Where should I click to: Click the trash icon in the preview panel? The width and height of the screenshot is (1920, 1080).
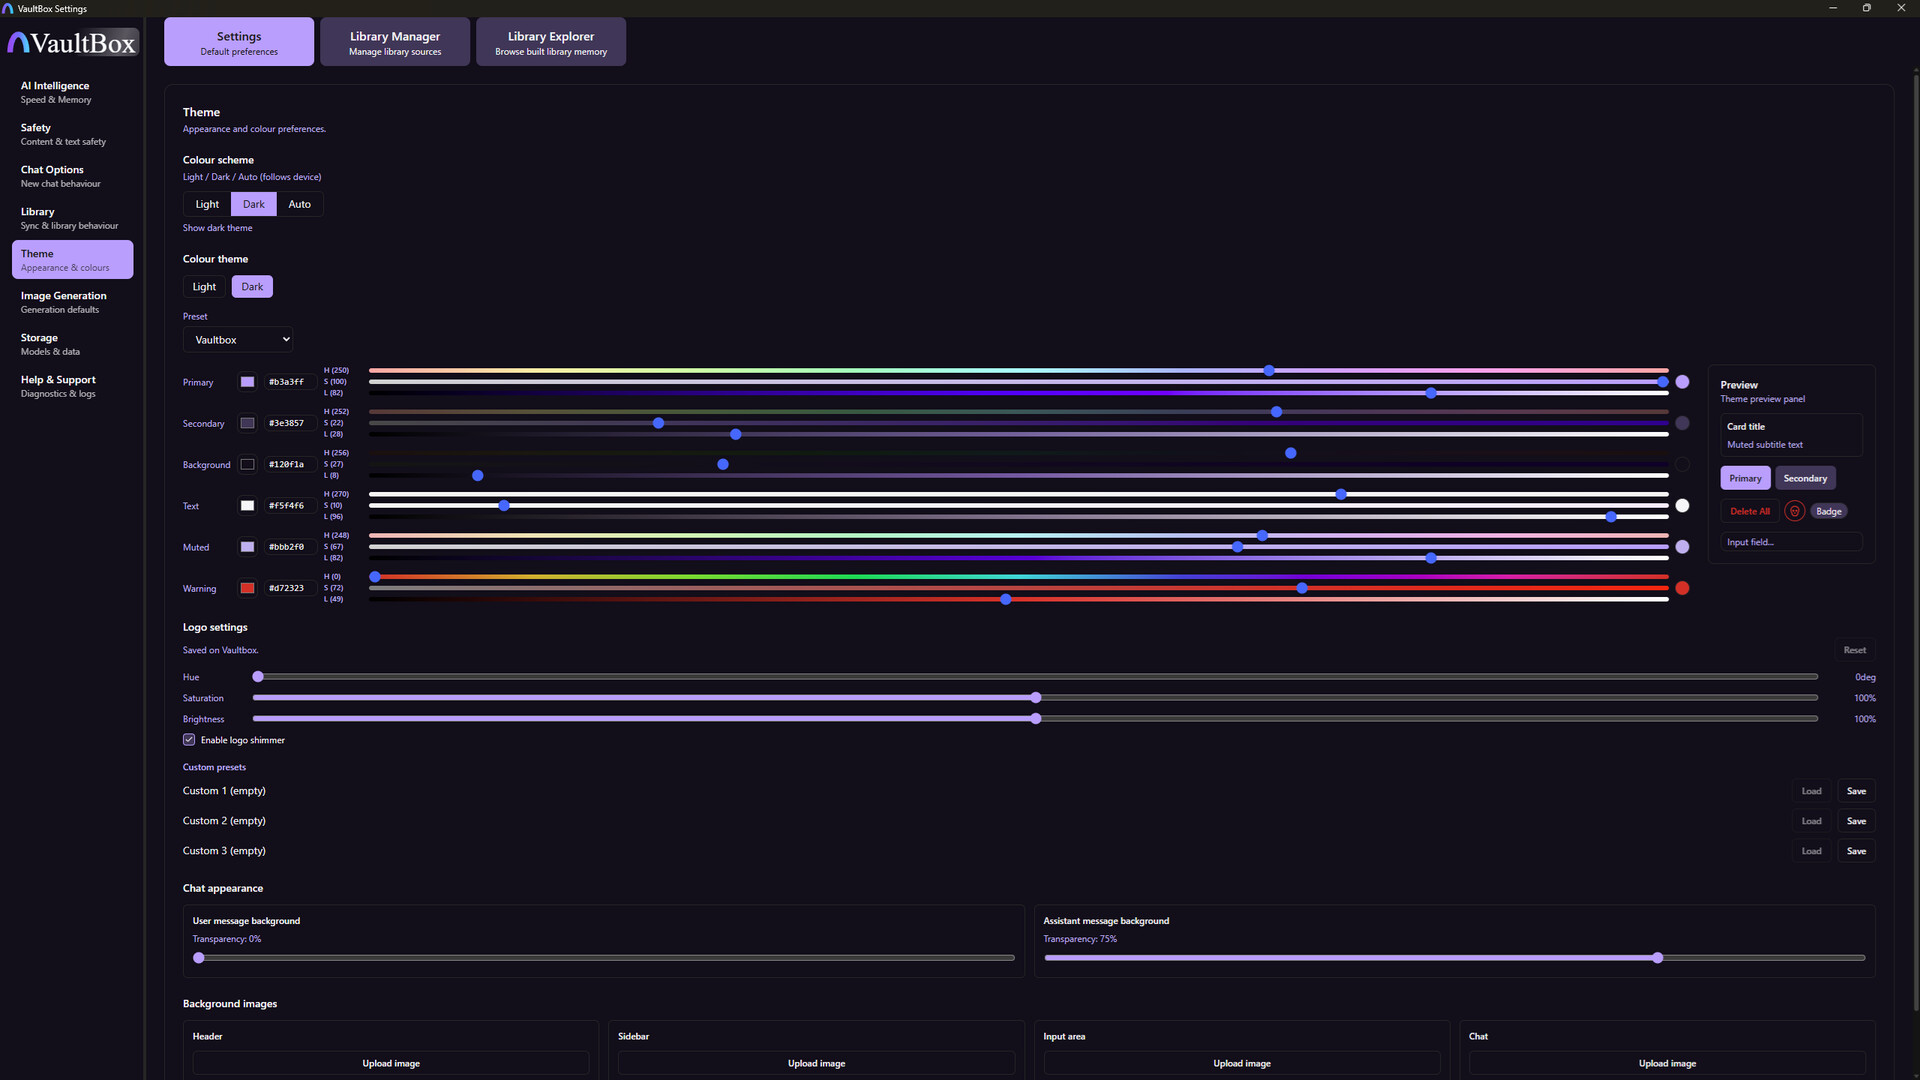click(x=1795, y=511)
